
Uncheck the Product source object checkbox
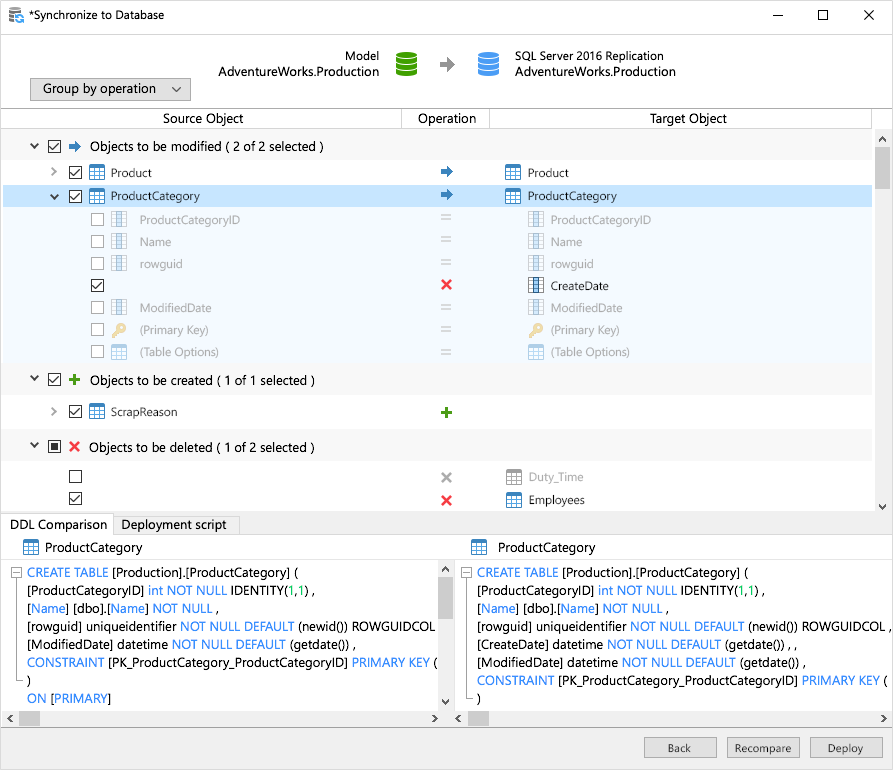tap(76, 172)
